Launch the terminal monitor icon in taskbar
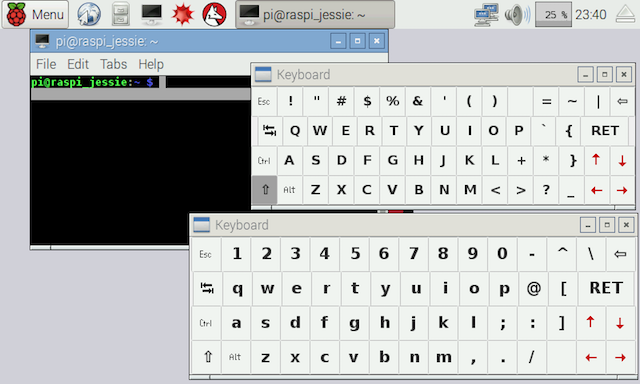The height and width of the screenshot is (384, 640). click(151, 14)
